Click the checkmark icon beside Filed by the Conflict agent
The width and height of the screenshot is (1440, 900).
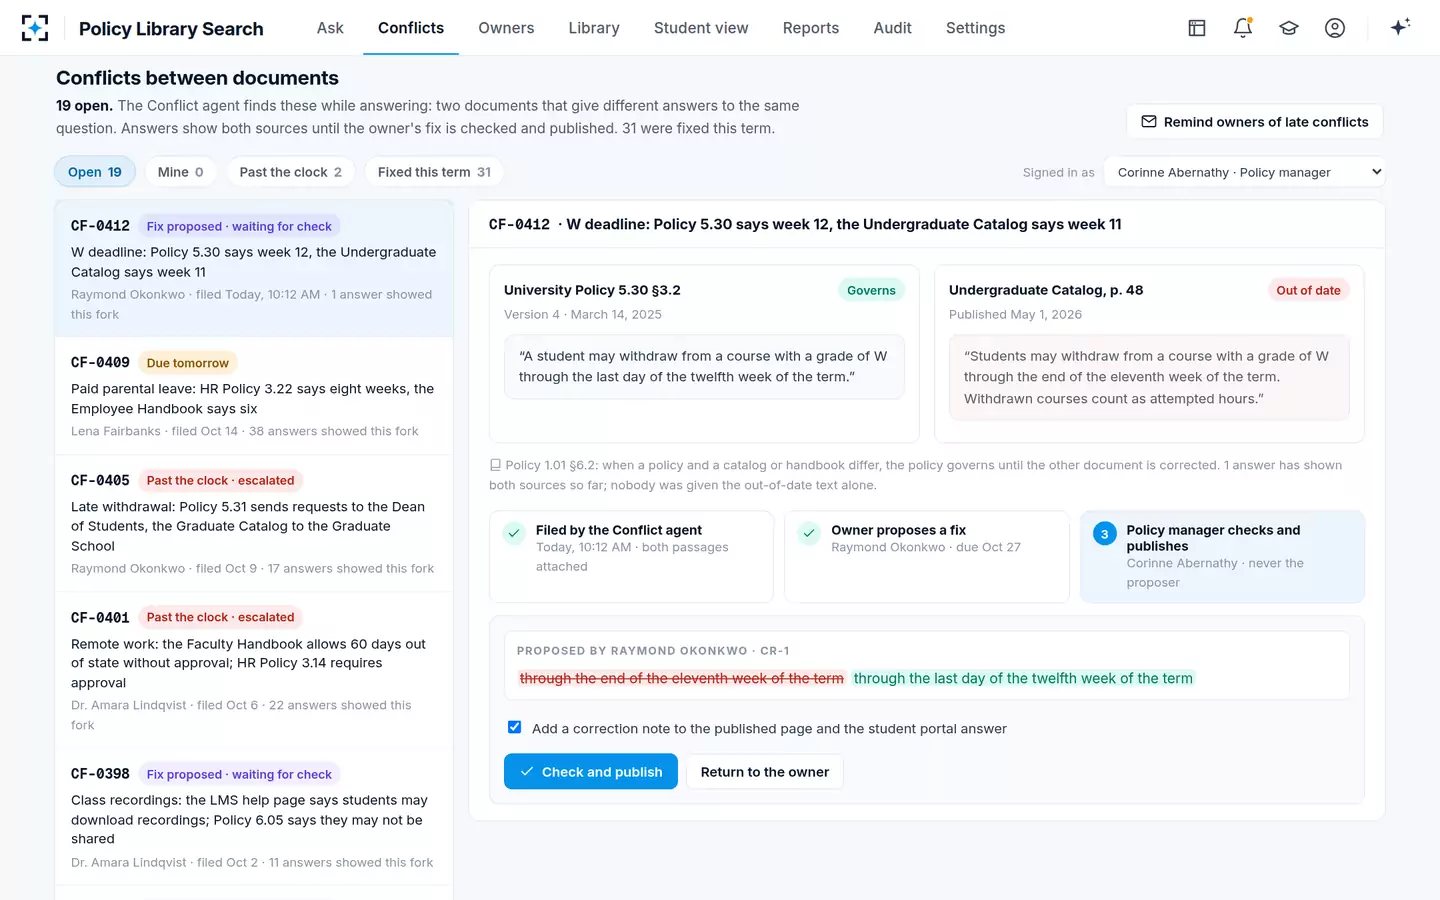click(x=514, y=533)
